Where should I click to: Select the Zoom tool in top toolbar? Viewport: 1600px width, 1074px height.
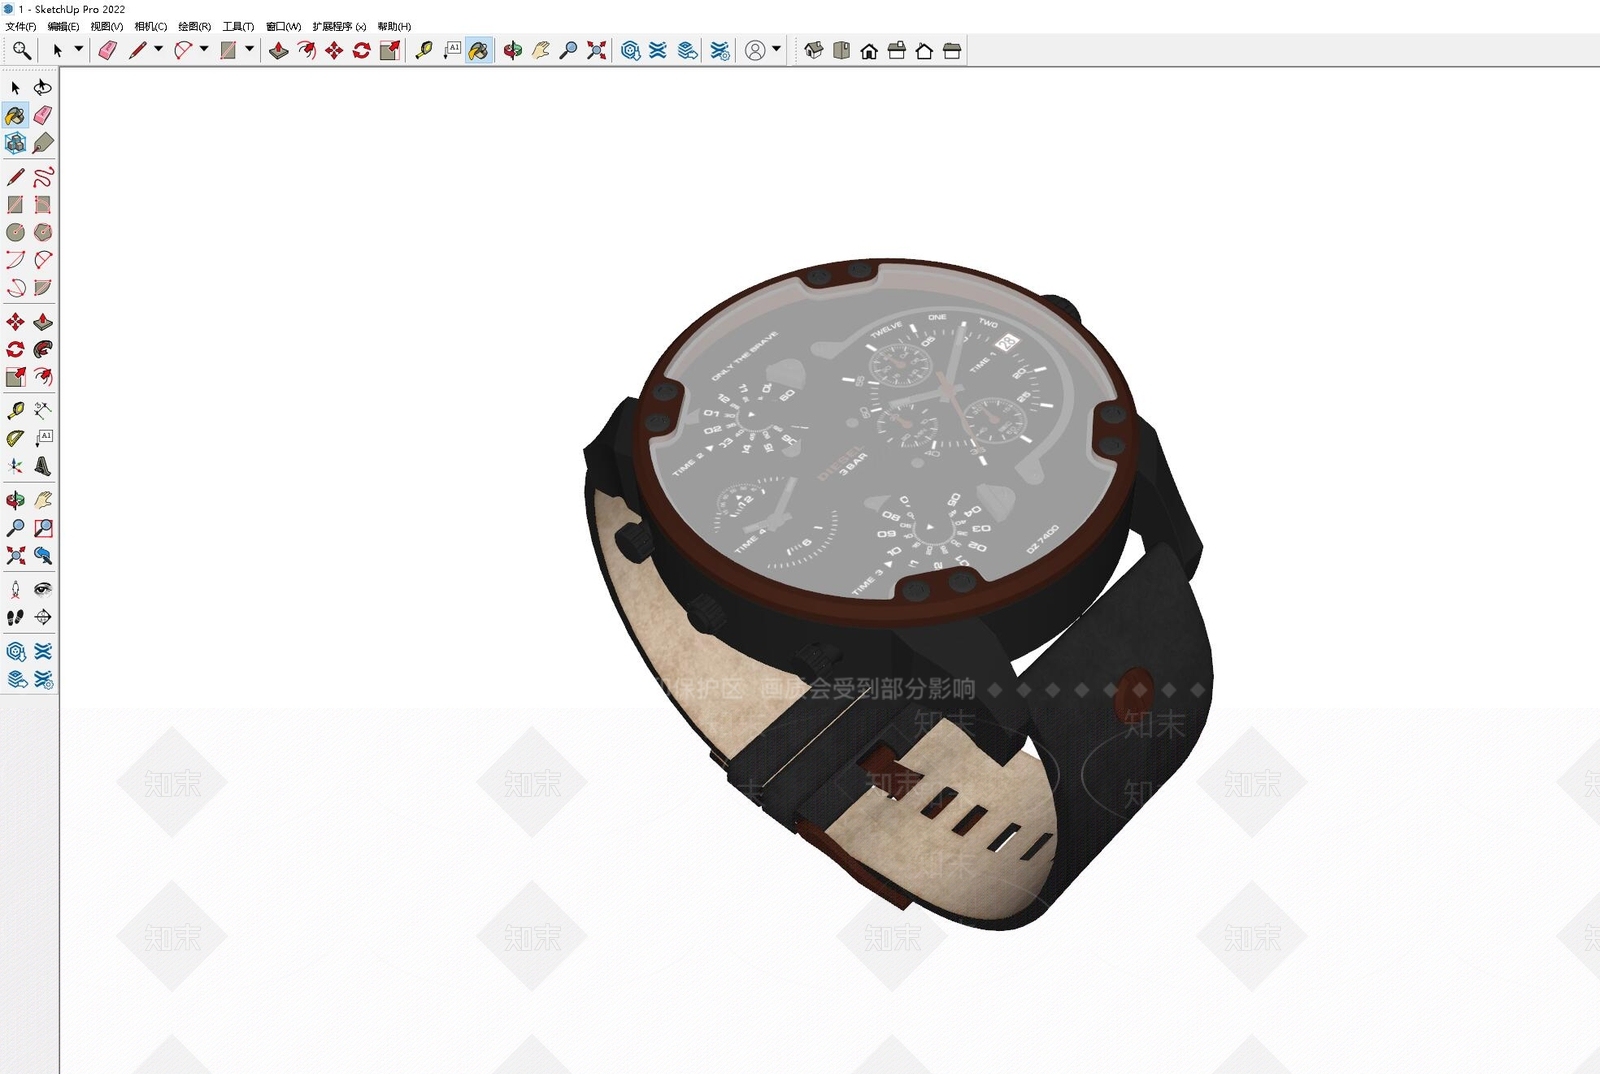click(x=568, y=51)
